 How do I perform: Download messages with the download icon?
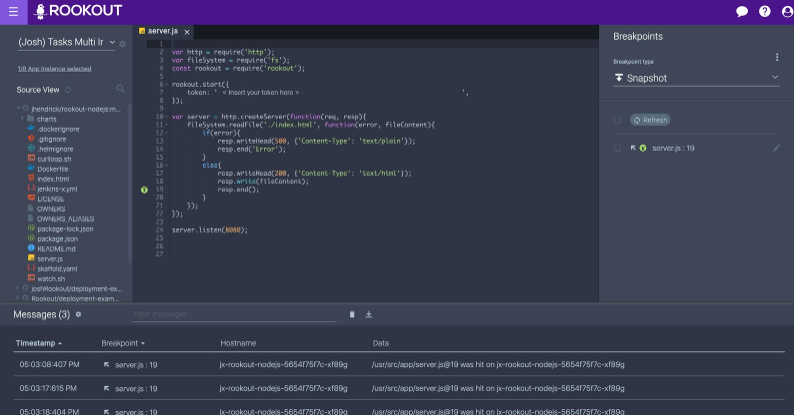click(x=369, y=315)
